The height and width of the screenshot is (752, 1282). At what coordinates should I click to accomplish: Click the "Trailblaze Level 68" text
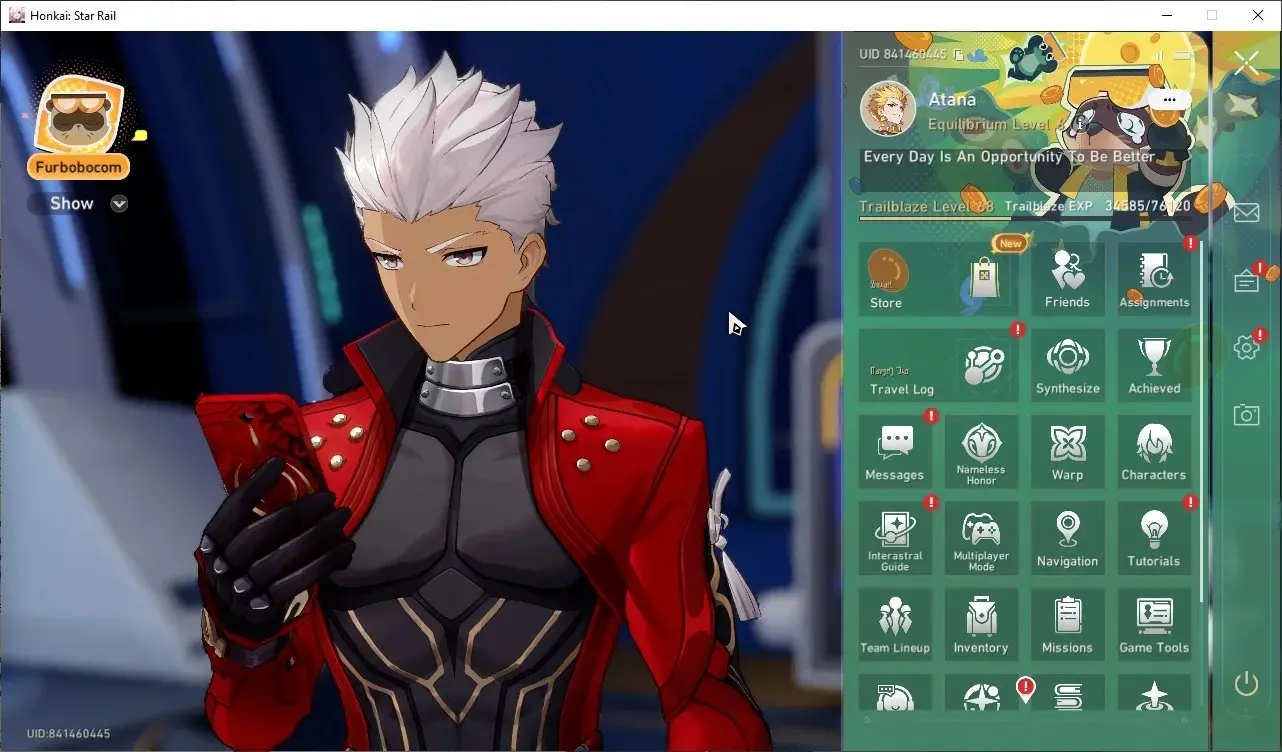point(927,206)
